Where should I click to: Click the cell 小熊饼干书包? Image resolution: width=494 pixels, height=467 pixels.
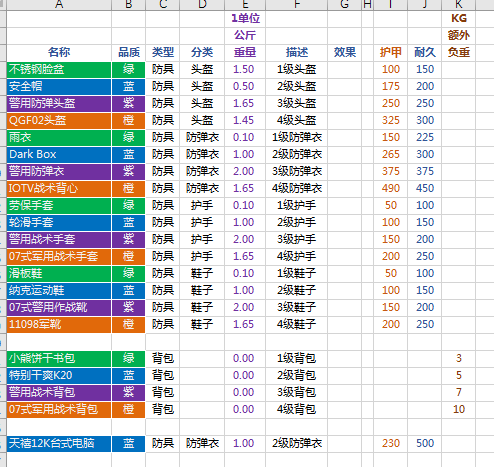point(59,359)
